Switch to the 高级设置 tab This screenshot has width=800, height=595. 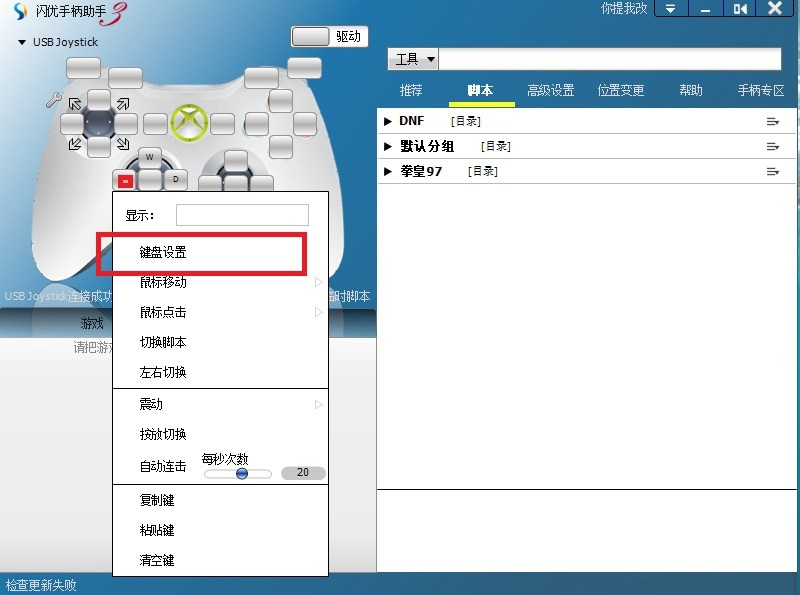[551, 90]
